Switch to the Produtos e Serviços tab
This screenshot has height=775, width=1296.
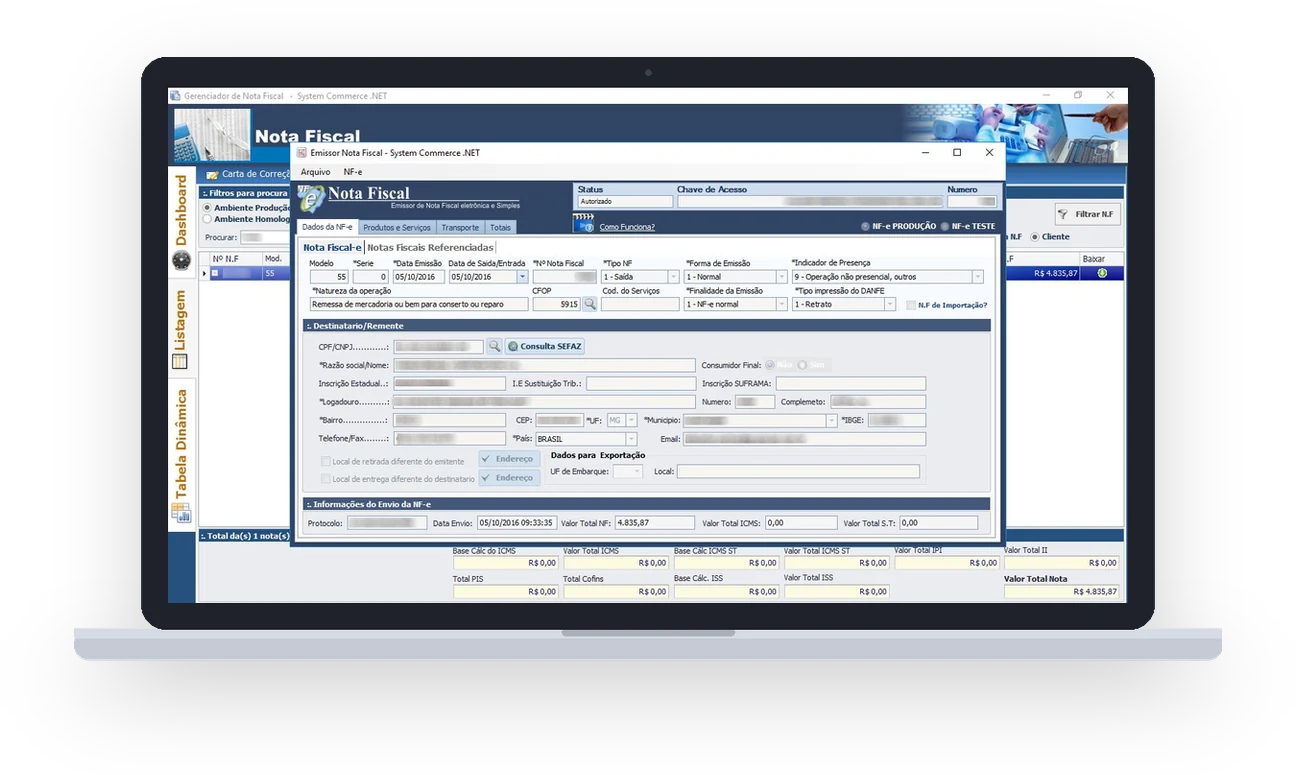(397, 228)
